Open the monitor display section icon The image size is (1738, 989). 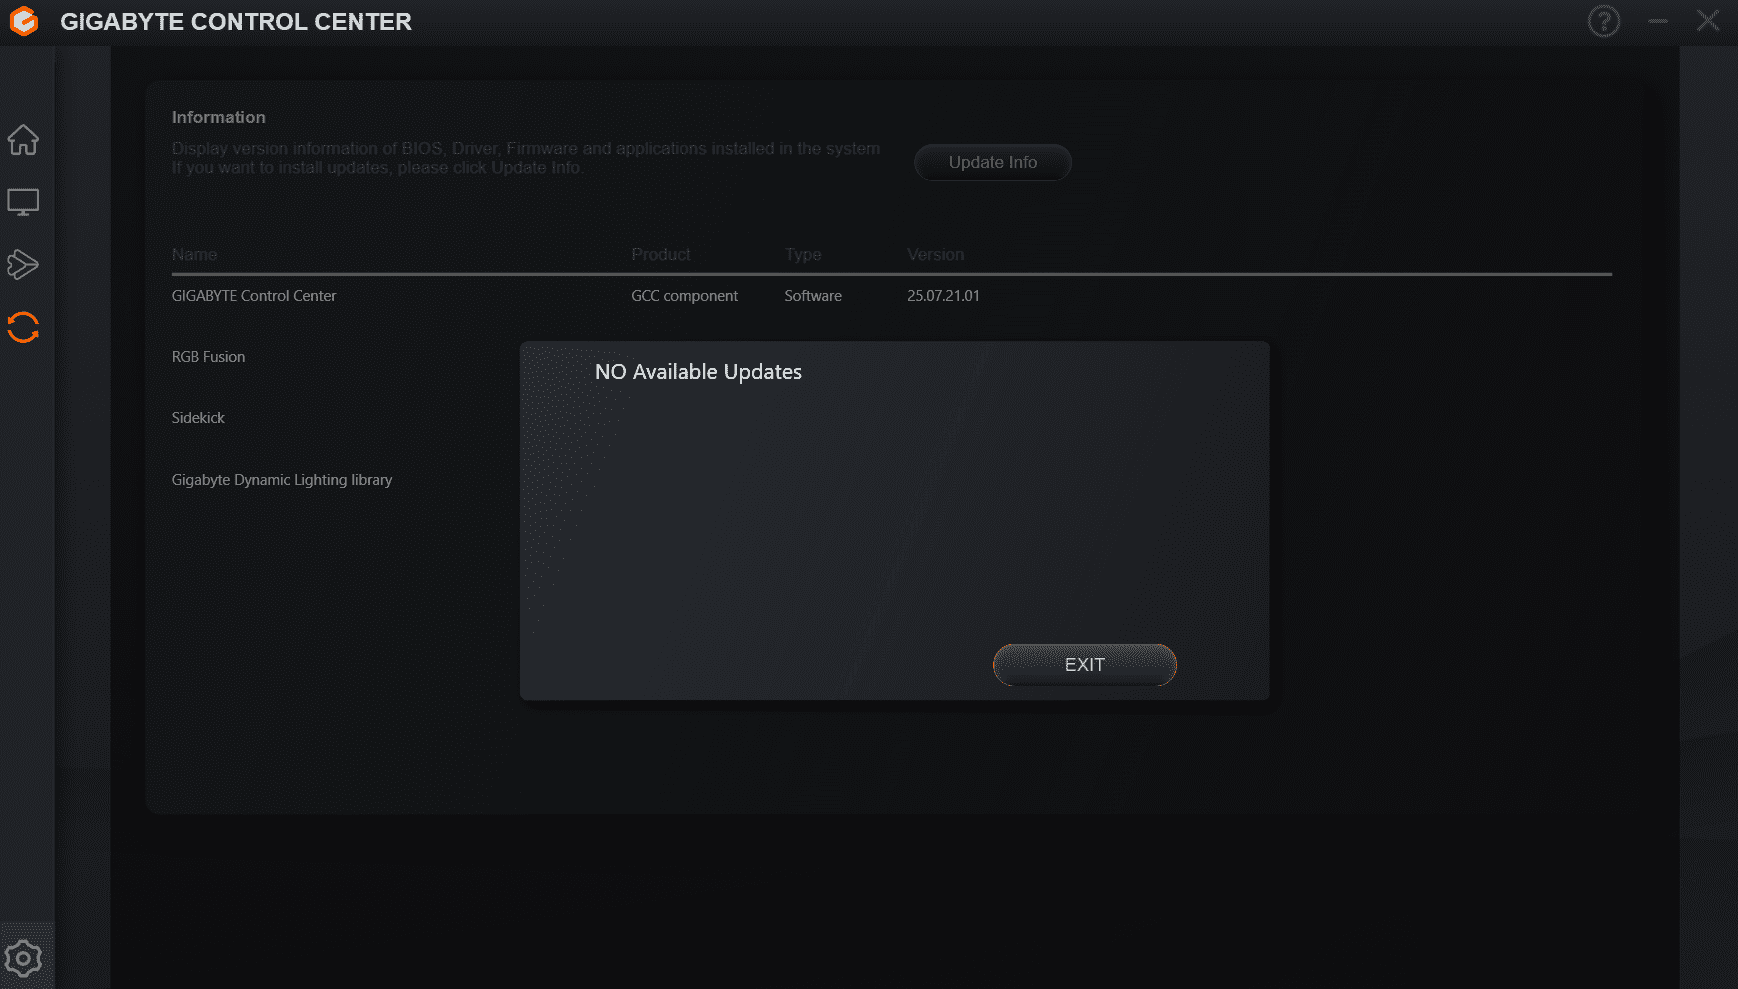[23, 202]
